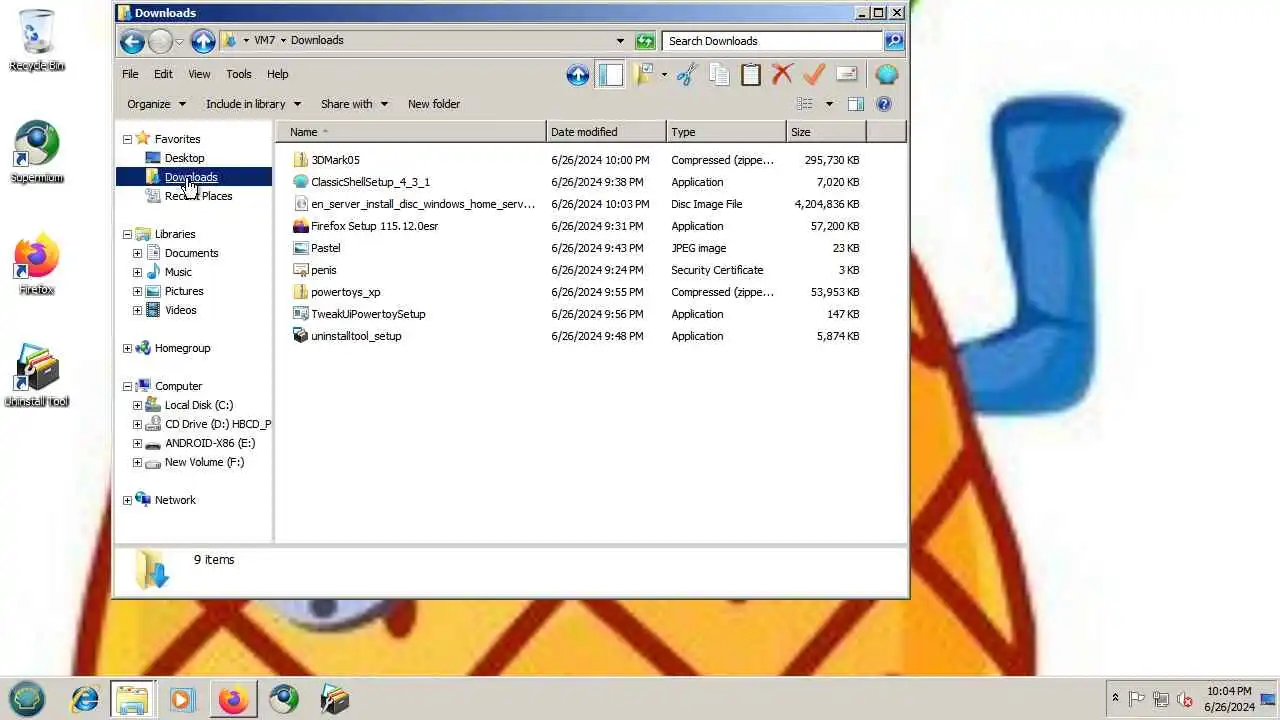Screen dimensions: 1280x720
Task: Click the muted volume tray icon
Action: (1185, 699)
